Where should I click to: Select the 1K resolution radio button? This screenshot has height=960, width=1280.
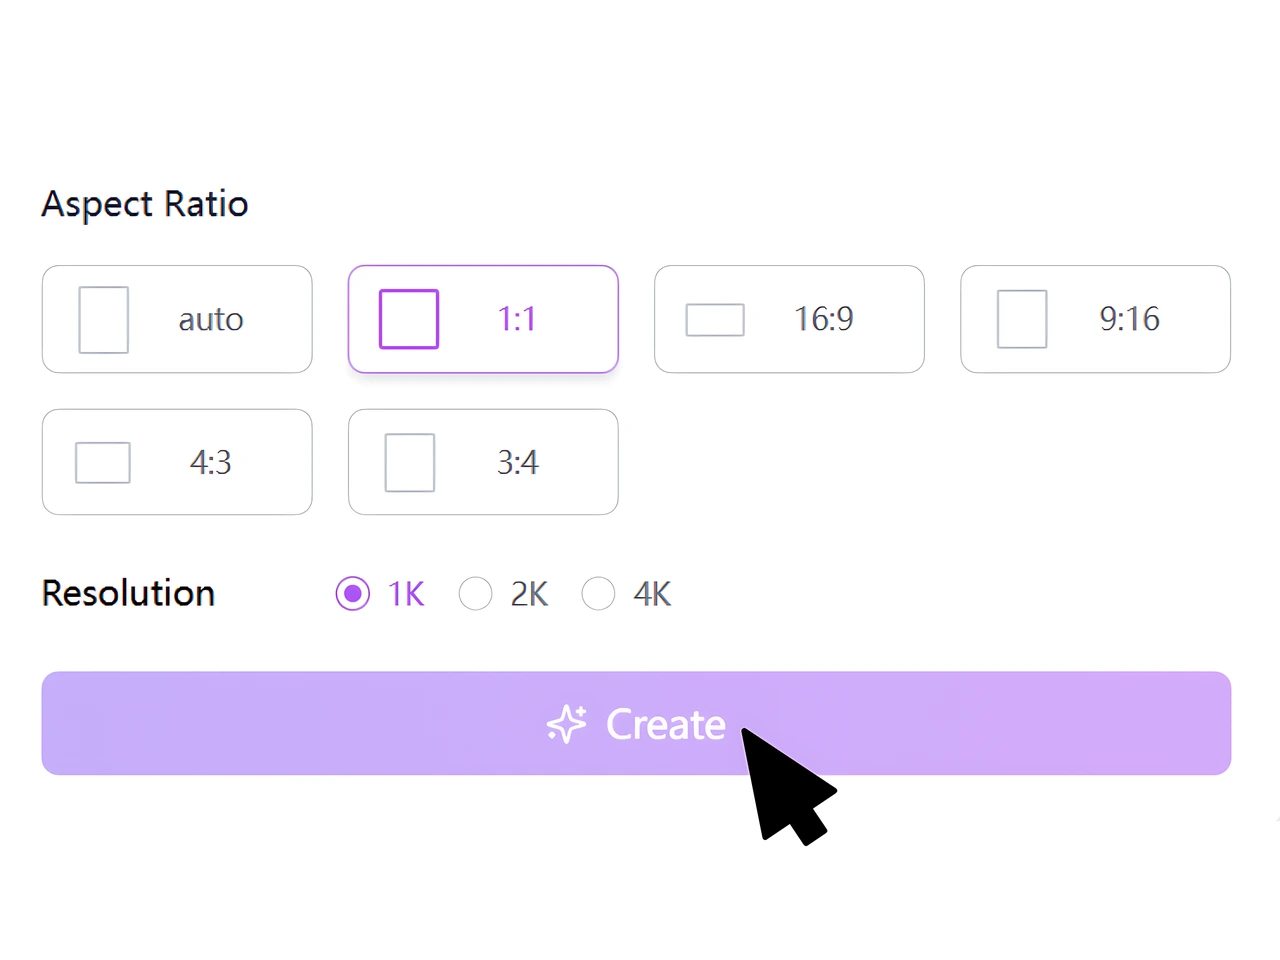point(353,593)
